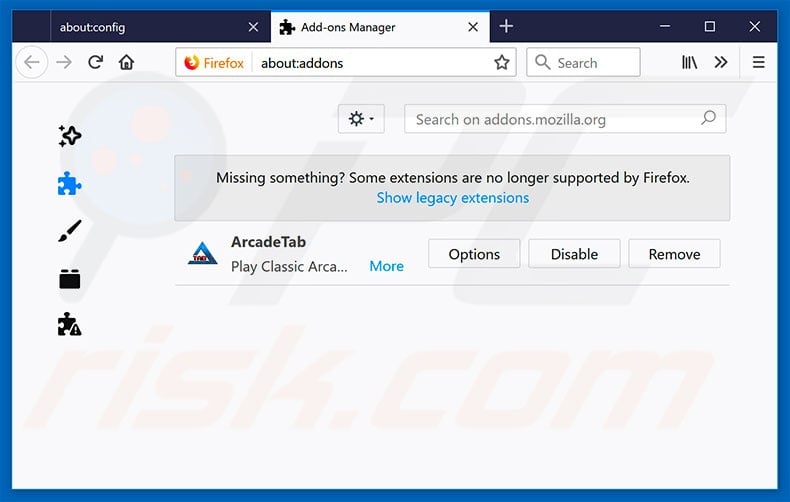790x502 pixels.
Task: Expand the toolbar overflow chevron
Action: pyautogui.click(x=721, y=62)
